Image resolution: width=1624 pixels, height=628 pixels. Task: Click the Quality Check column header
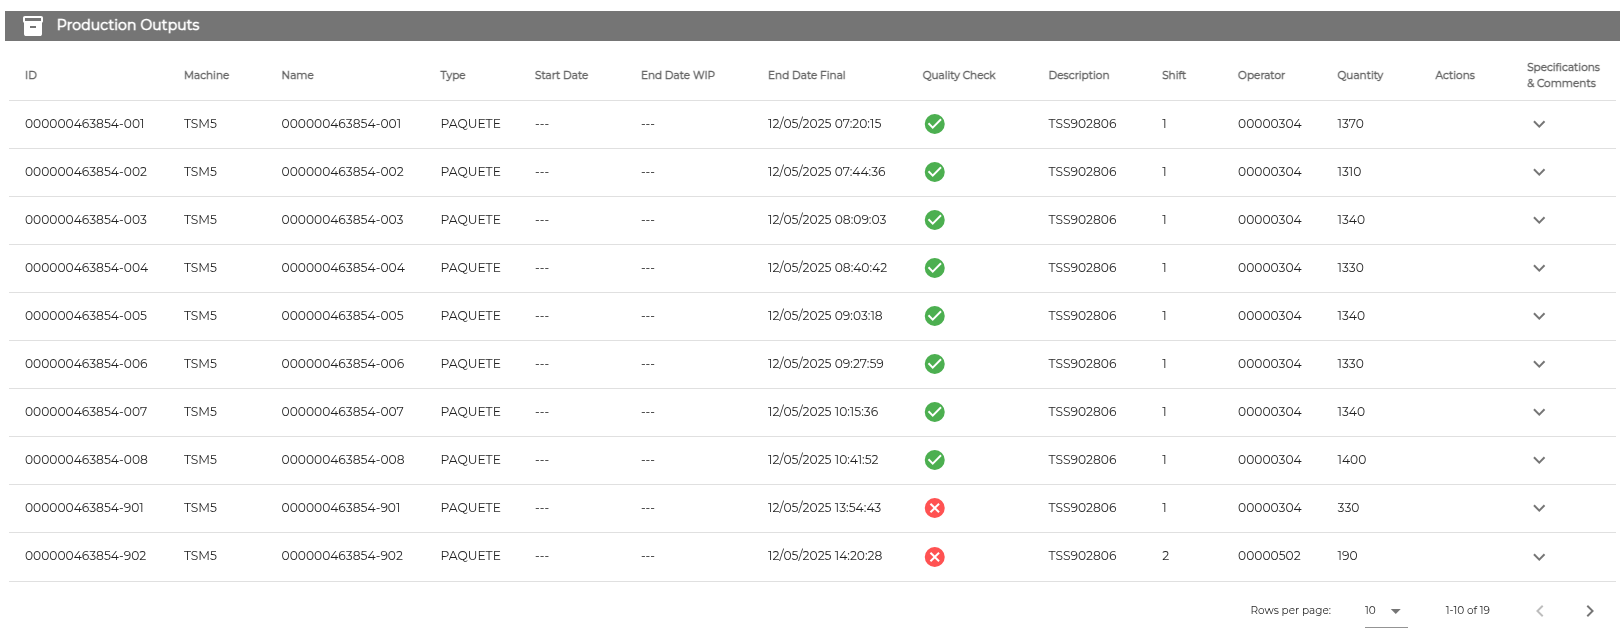[x=959, y=75]
